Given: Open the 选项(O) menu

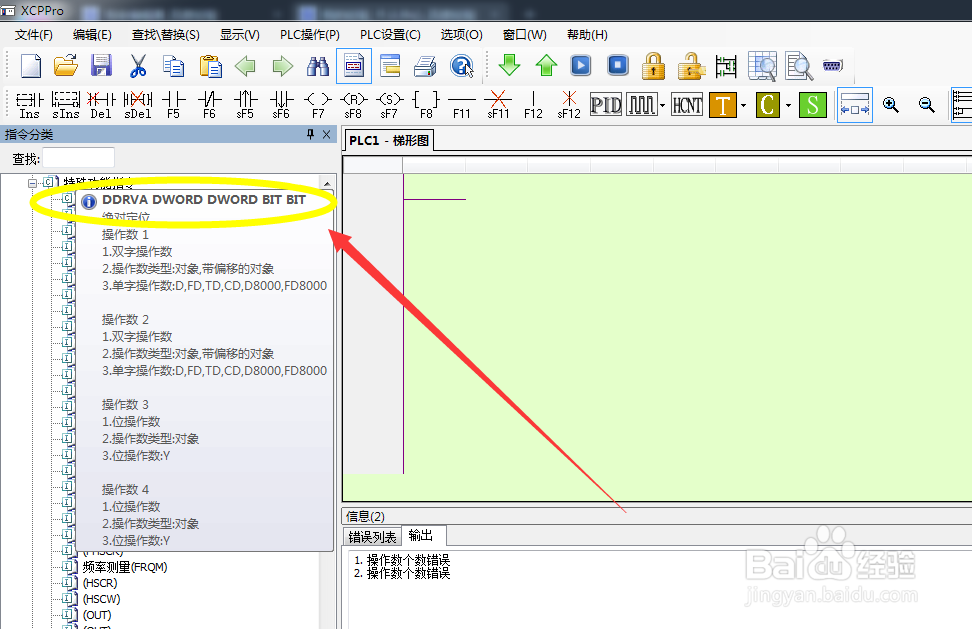Looking at the screenshot, I should coord(461,35).
